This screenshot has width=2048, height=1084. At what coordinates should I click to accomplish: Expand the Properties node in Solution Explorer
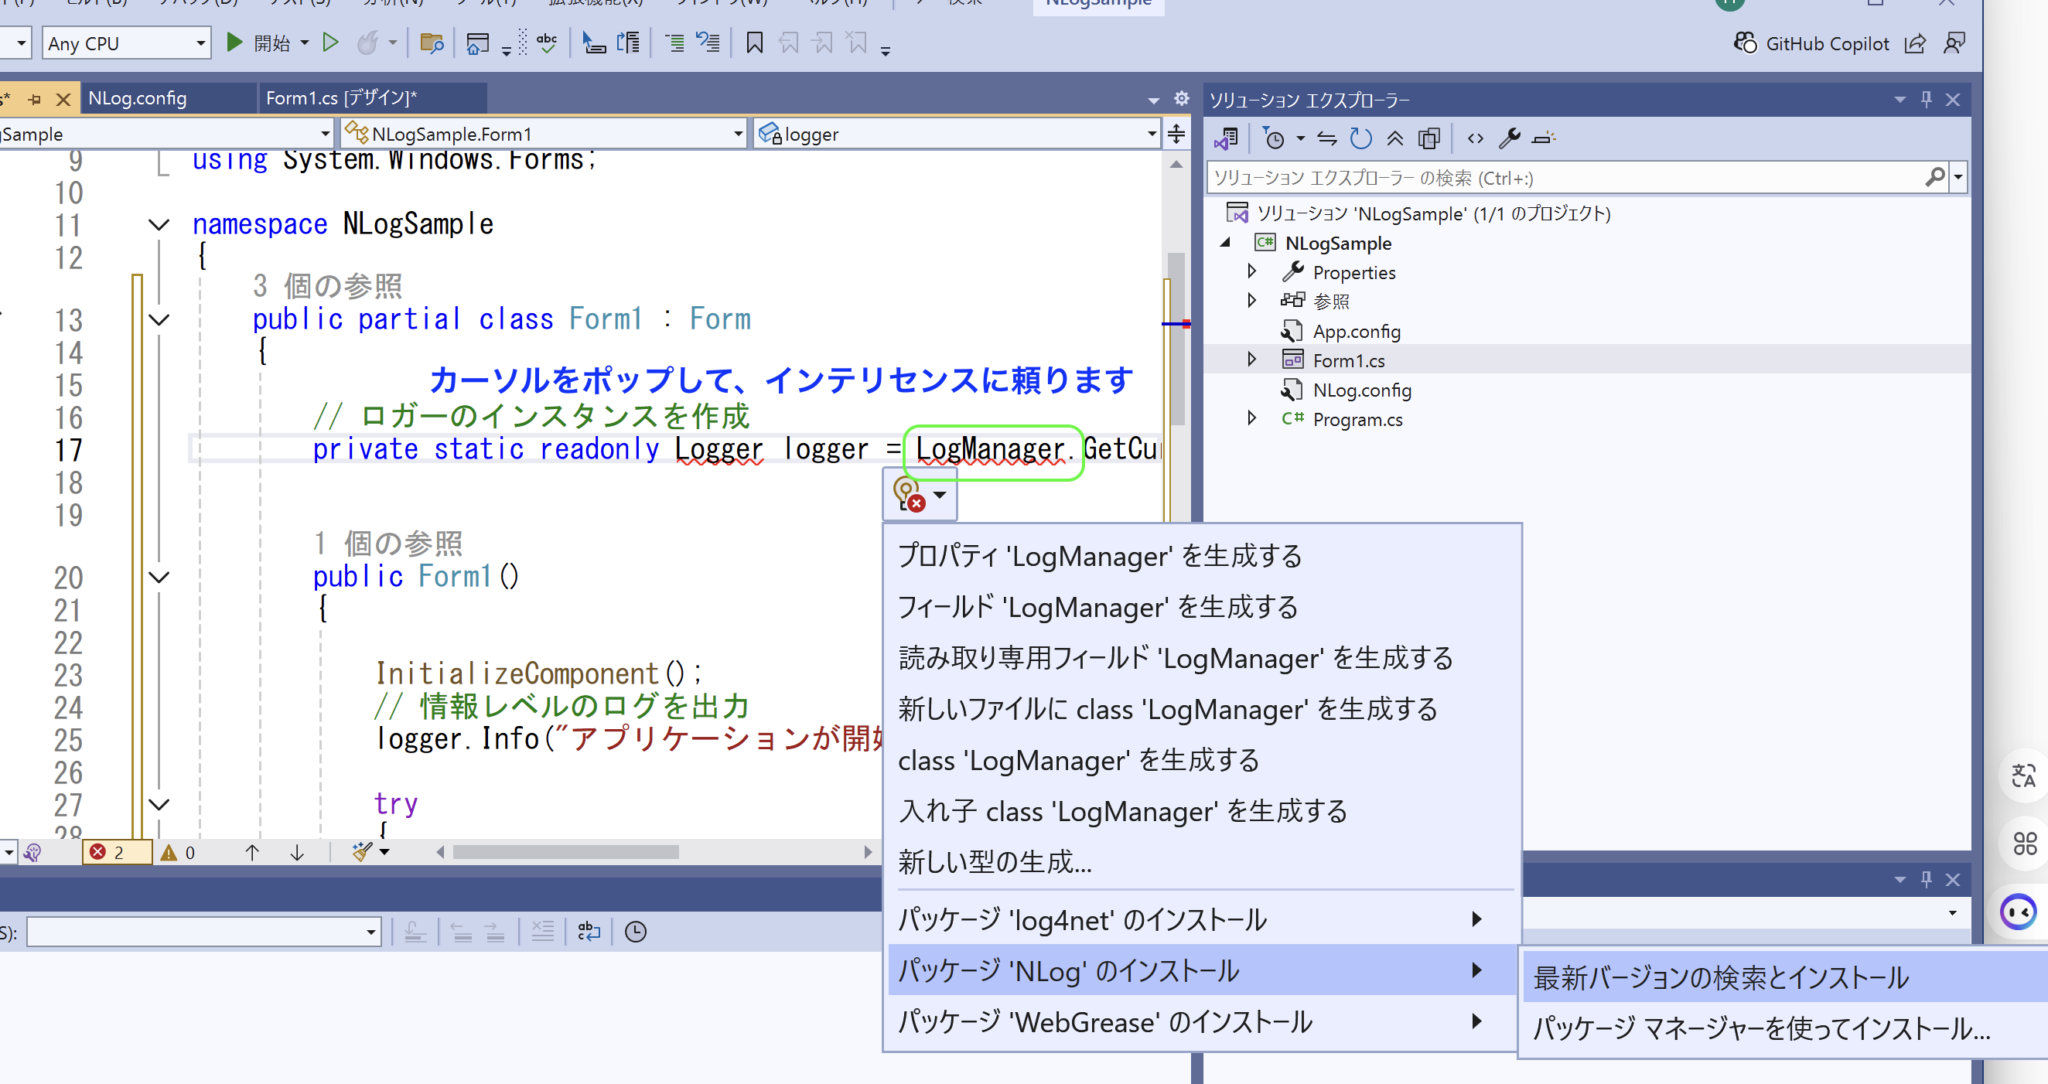point(1253,271)
